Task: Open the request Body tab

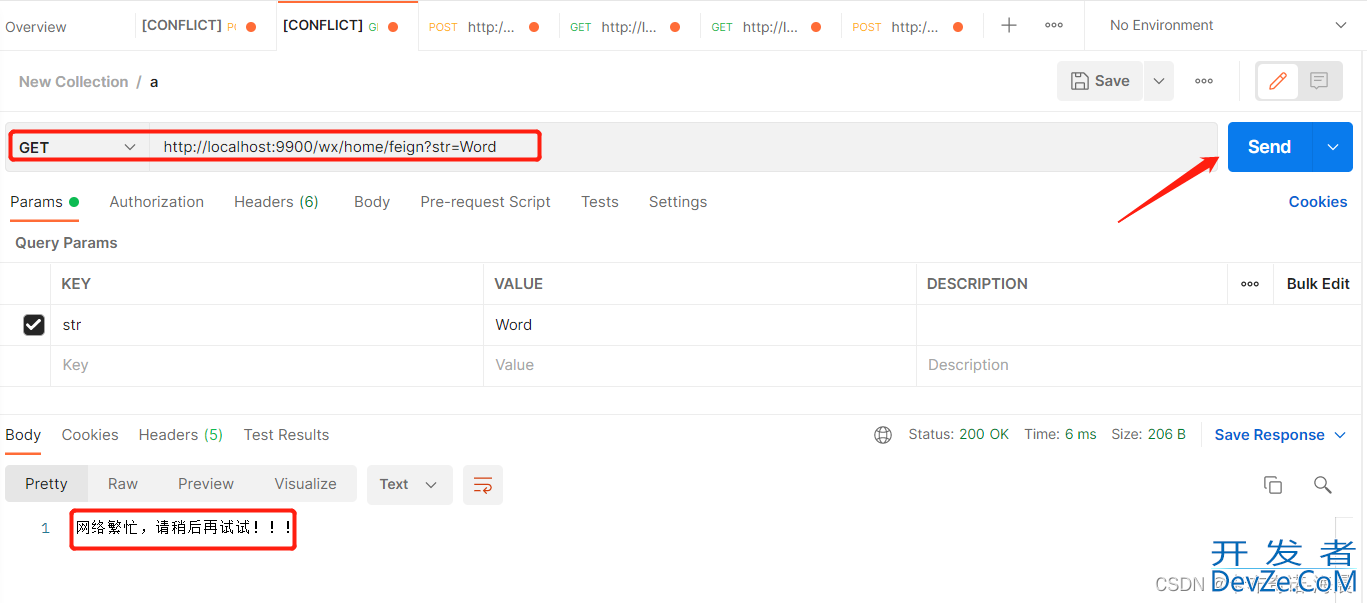Action: pyautogui.click(x=372, y=202)
